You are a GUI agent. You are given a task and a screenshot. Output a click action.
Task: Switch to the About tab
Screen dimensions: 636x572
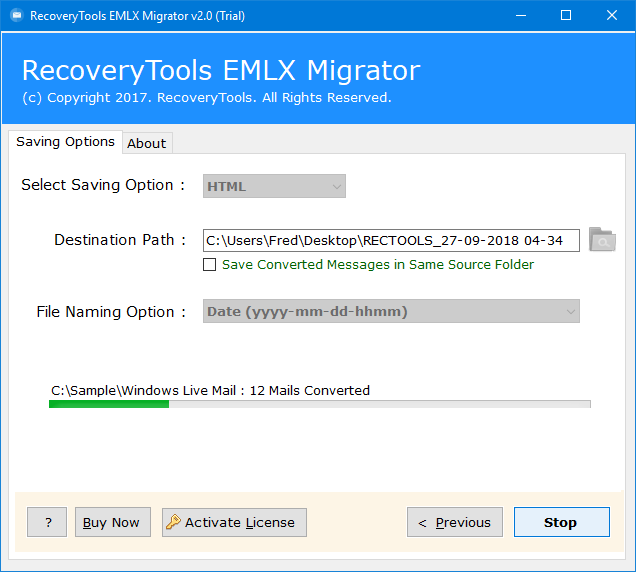coord(147,143)
